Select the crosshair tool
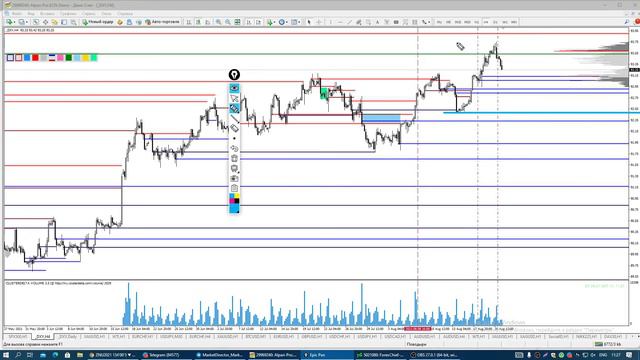This screenshot has height=360, width=640. (x=319, y=22)
